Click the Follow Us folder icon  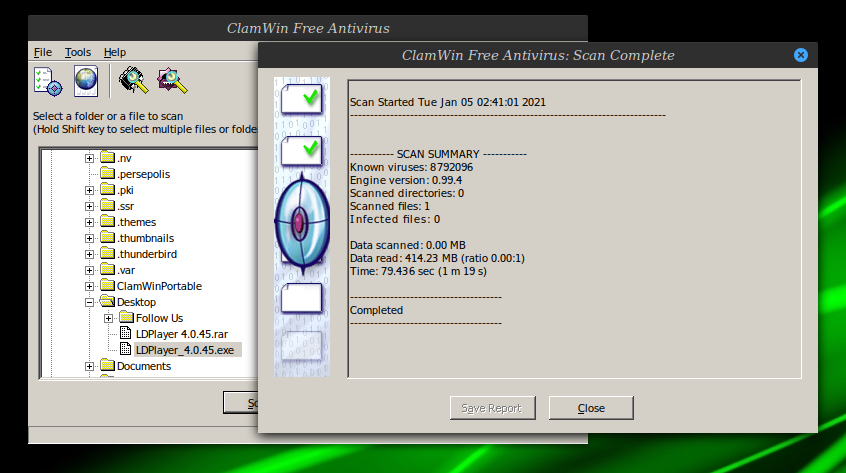pyautogui.click(x=127, y=317)
